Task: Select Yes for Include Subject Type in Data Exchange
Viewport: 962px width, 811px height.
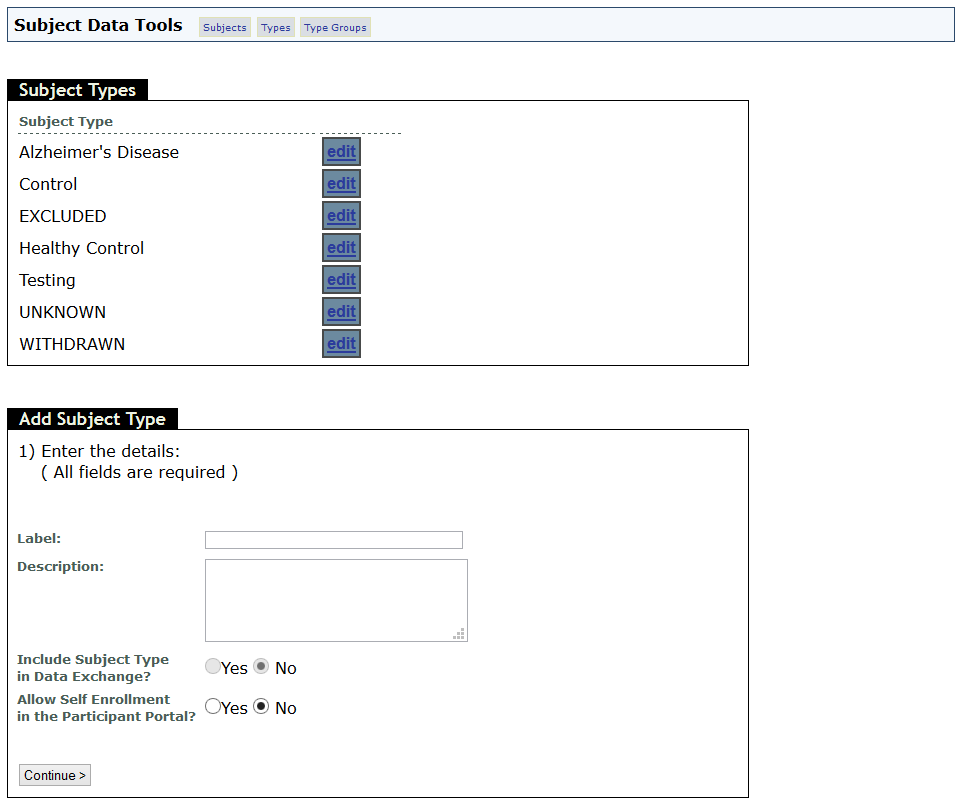Action: [212, 666]
